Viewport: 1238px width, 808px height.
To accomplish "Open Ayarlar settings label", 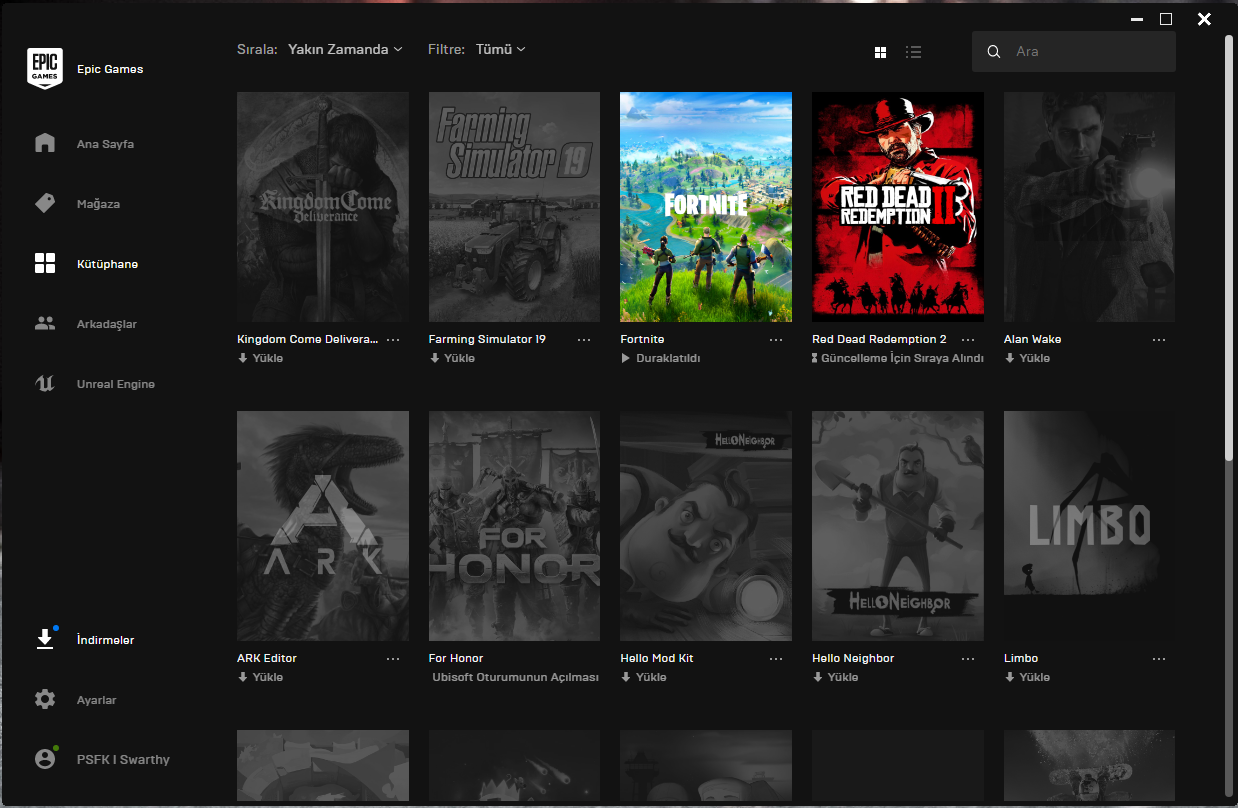I will click(97, 700).
